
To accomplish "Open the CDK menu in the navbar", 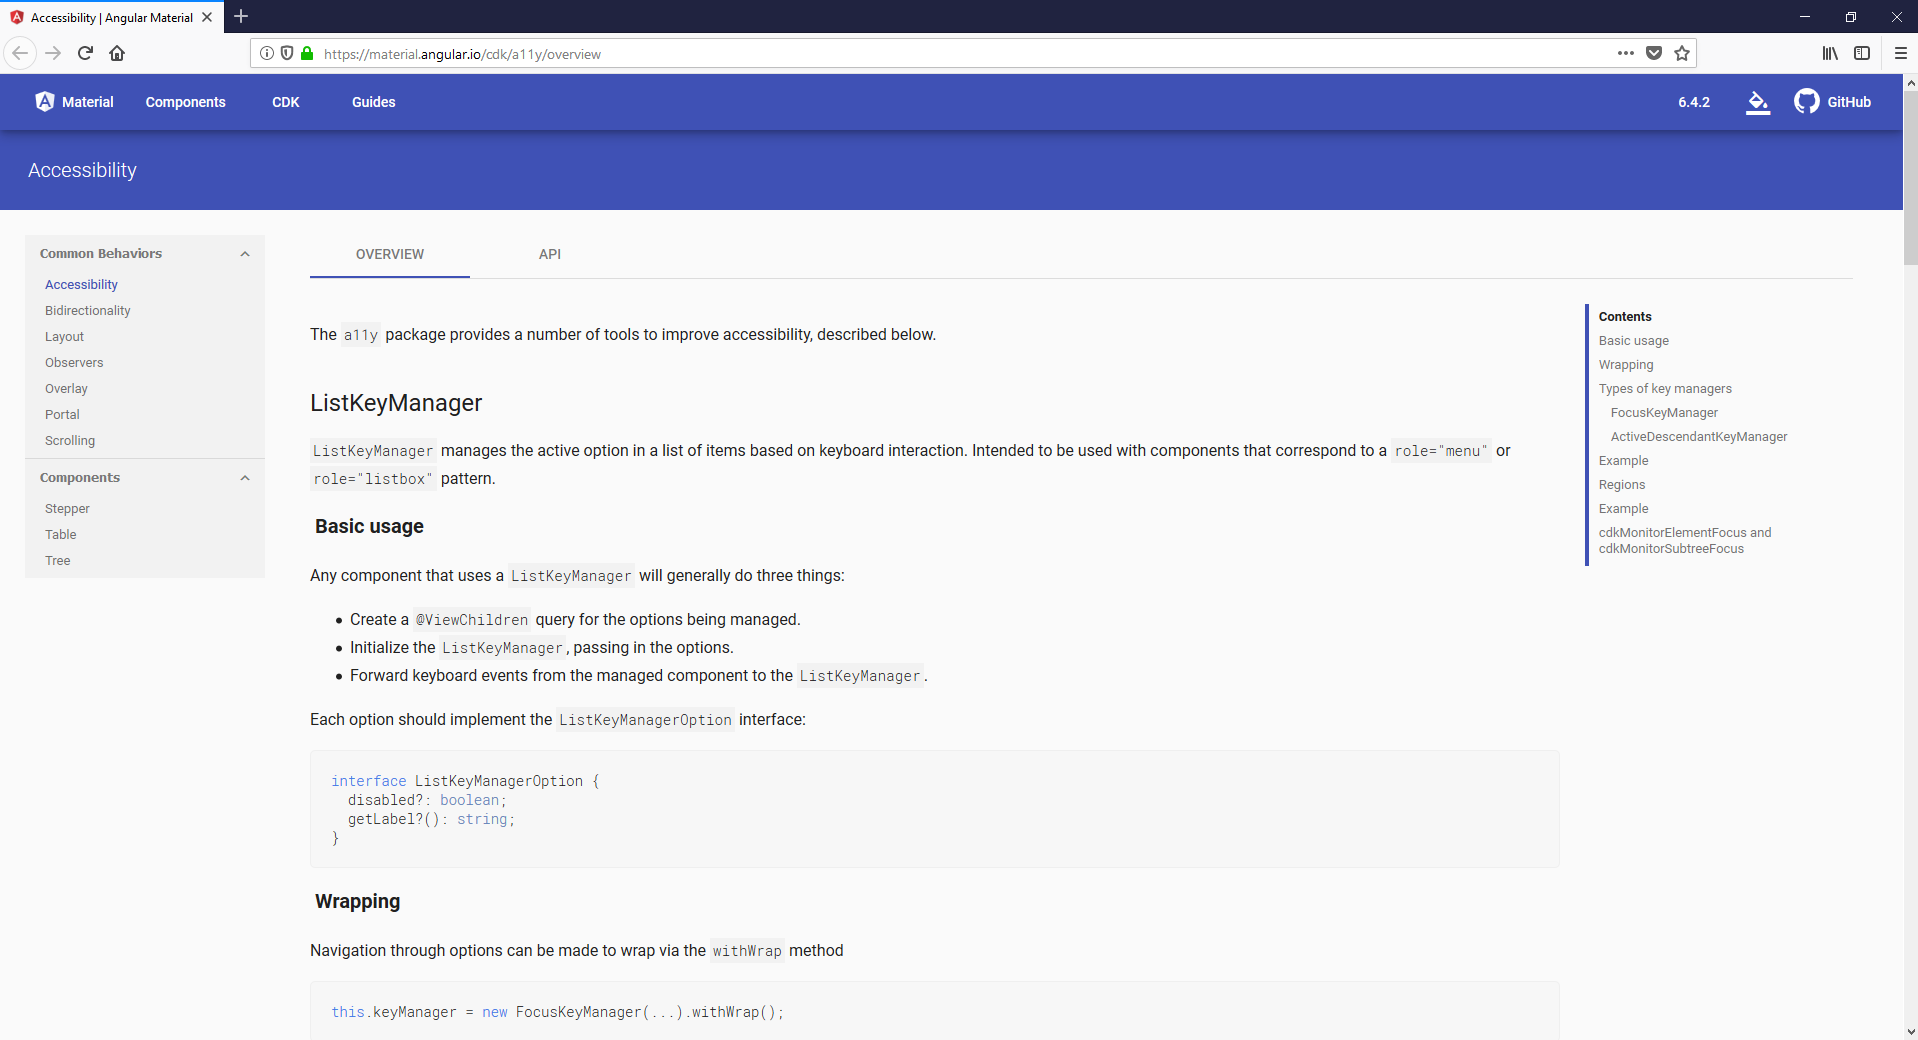I will pyautogui.click(x=286, y=101).
